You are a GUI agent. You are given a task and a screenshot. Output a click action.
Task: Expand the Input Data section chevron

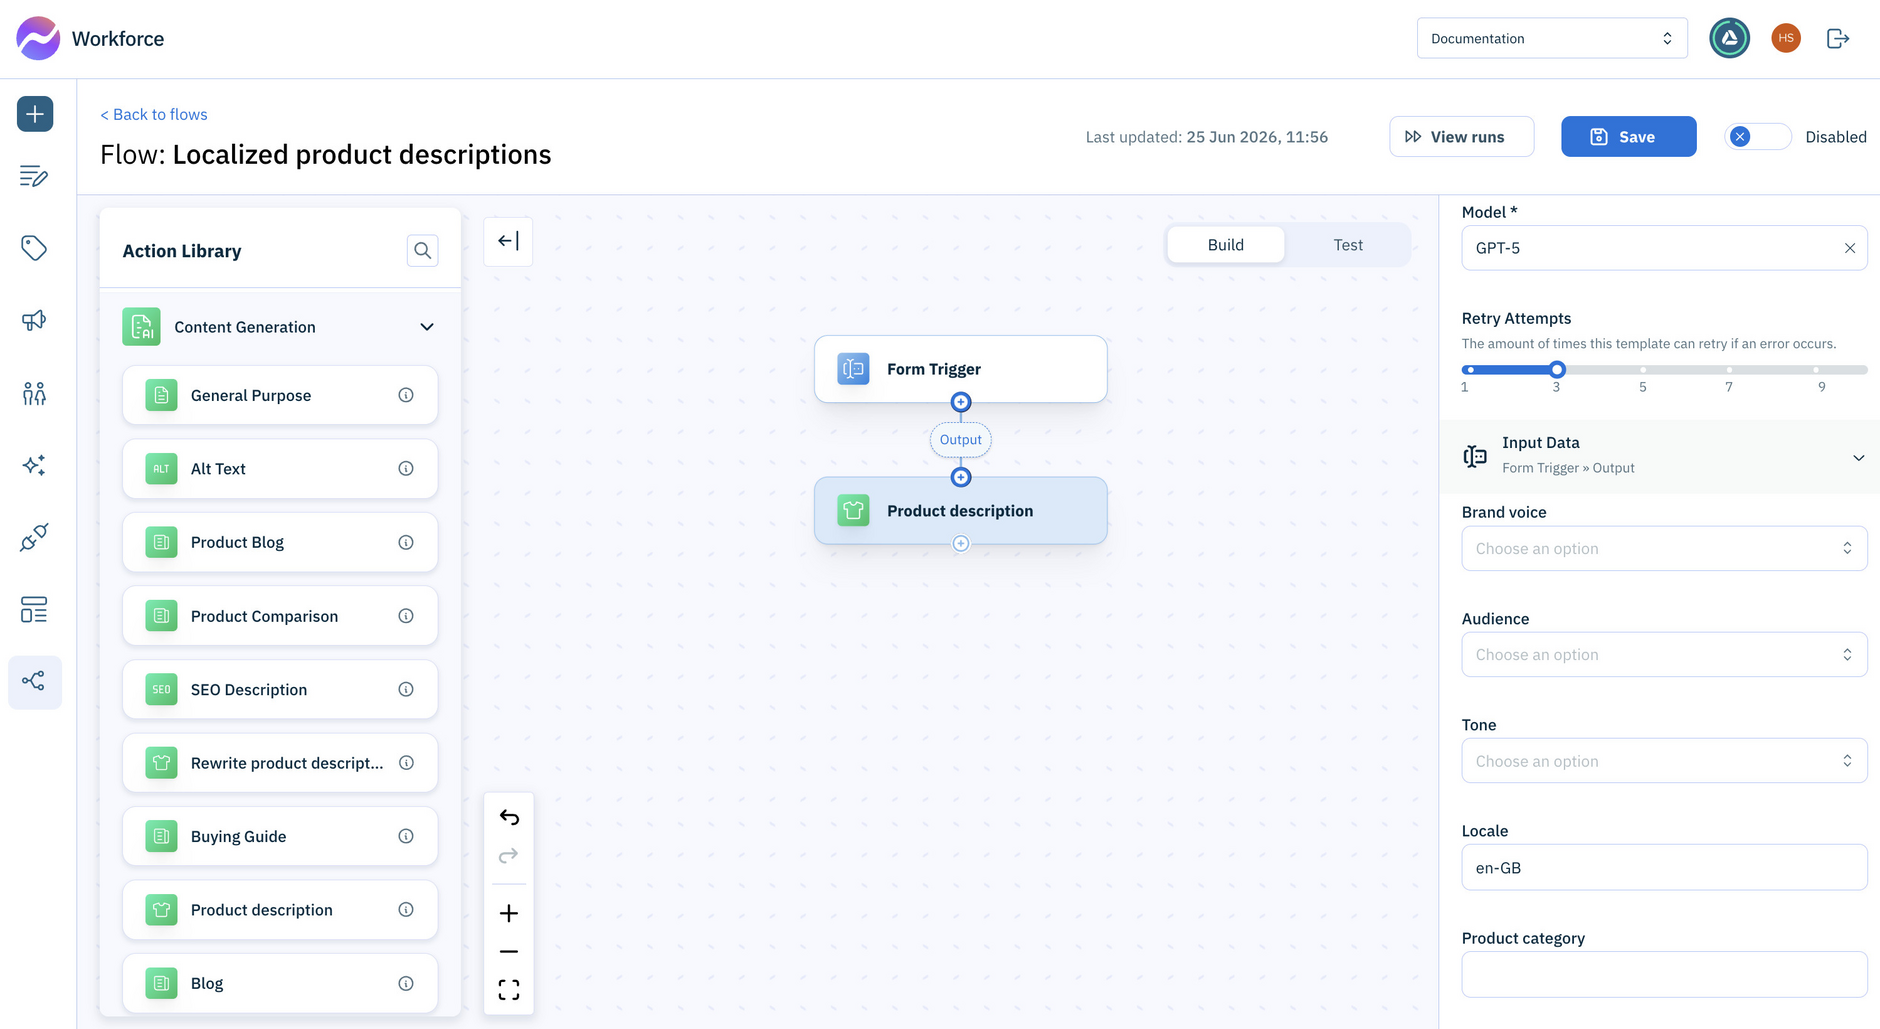coord(1859,458)
